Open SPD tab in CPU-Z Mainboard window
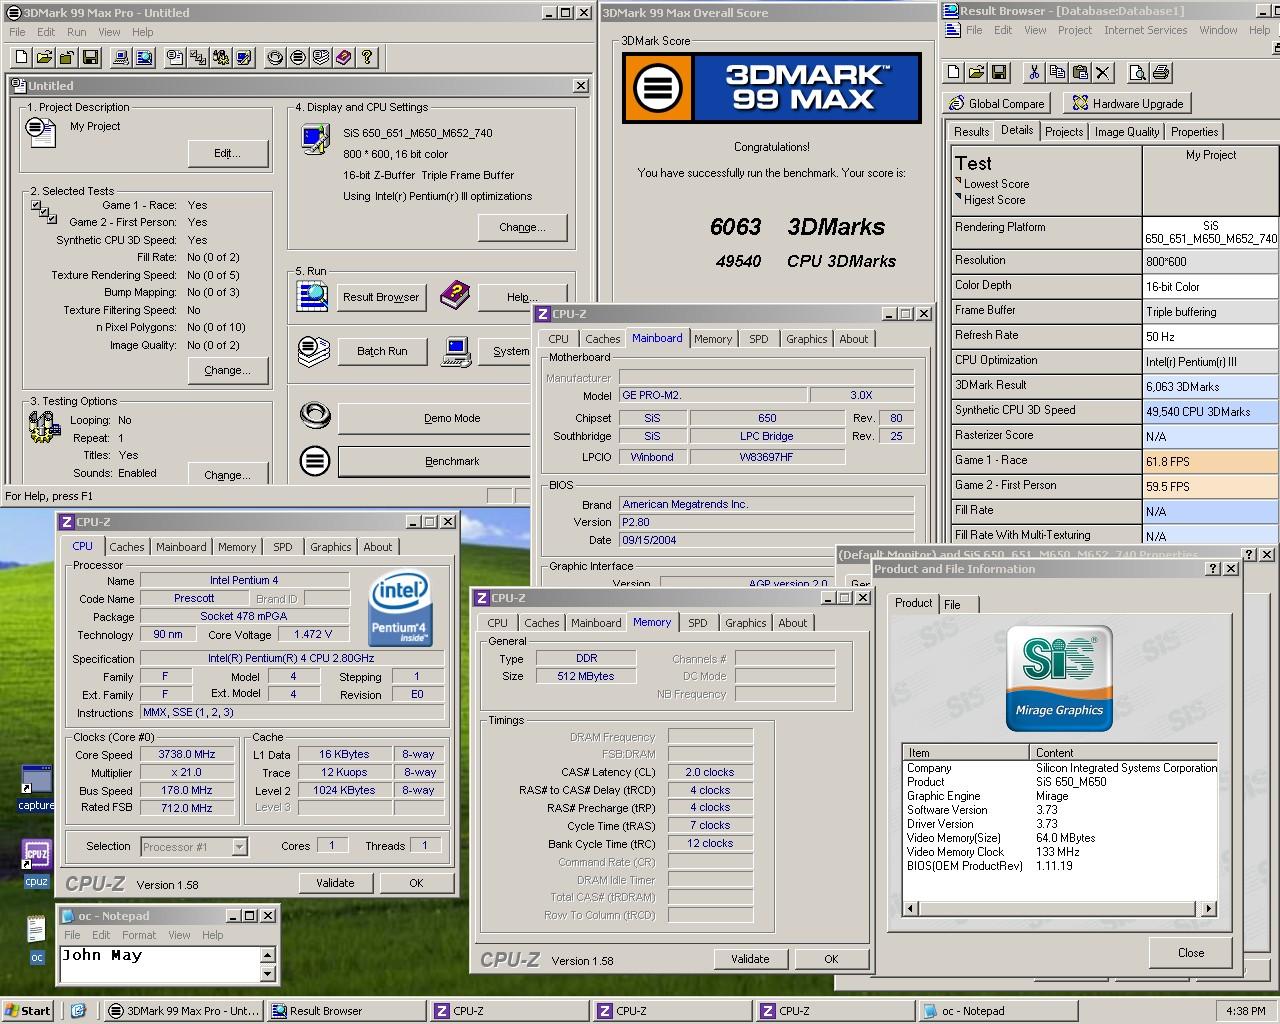This screenshot has width=1280, height=1024. (x=759, y=339)
